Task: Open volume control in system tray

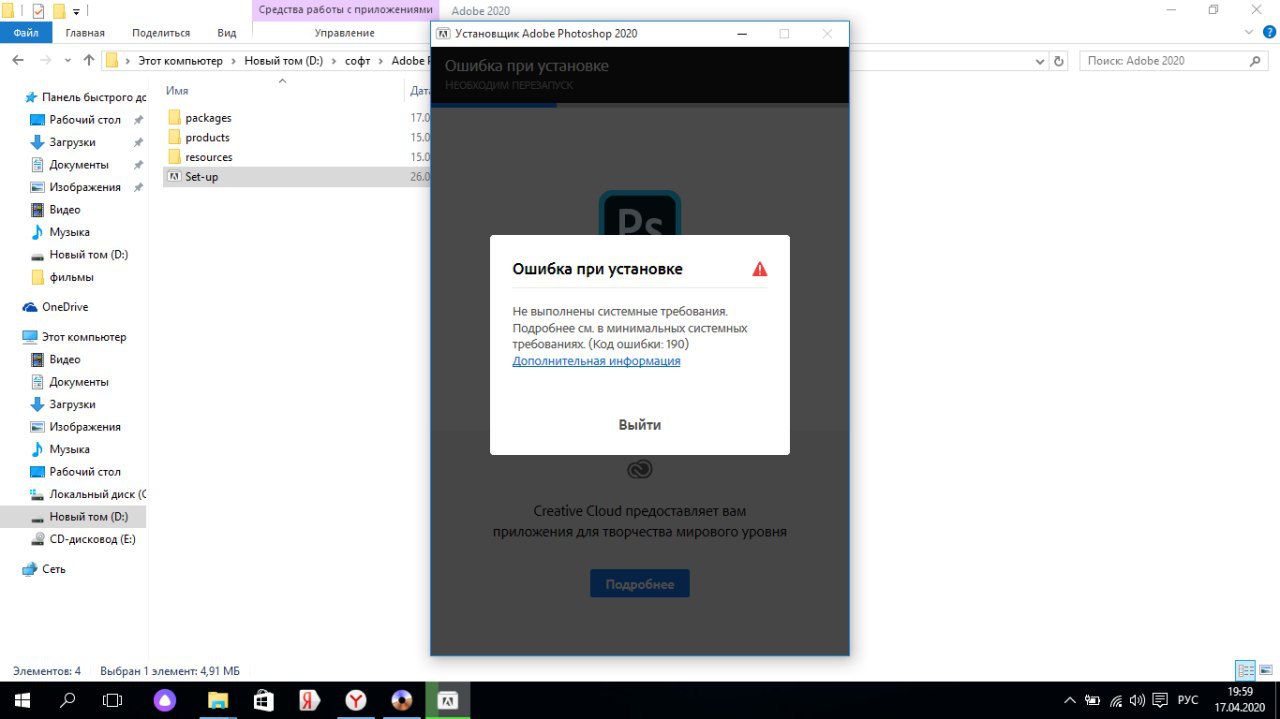Action: click(1138, 700)
